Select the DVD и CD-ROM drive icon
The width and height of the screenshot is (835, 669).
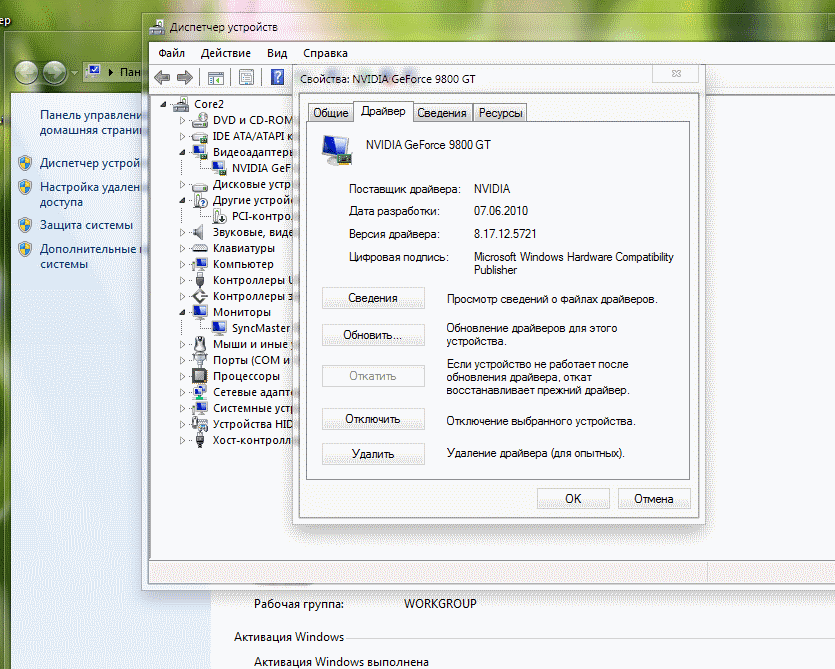(200, 120)
